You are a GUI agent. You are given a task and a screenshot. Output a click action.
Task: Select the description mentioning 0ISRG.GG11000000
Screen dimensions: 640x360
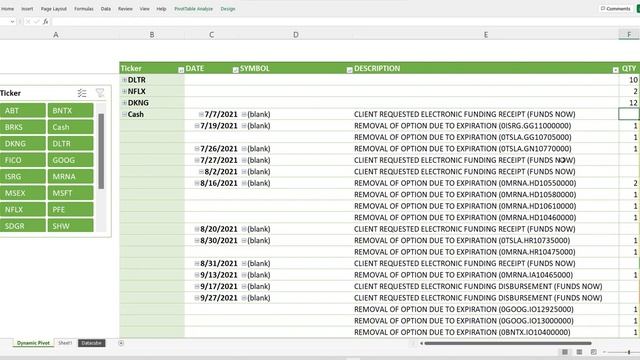462,126
